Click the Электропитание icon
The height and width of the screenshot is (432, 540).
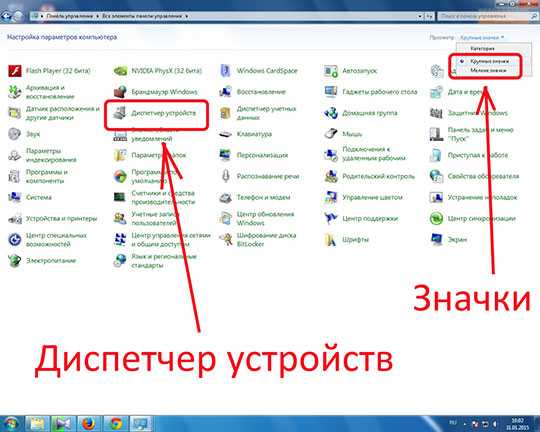tap(15, 261)
